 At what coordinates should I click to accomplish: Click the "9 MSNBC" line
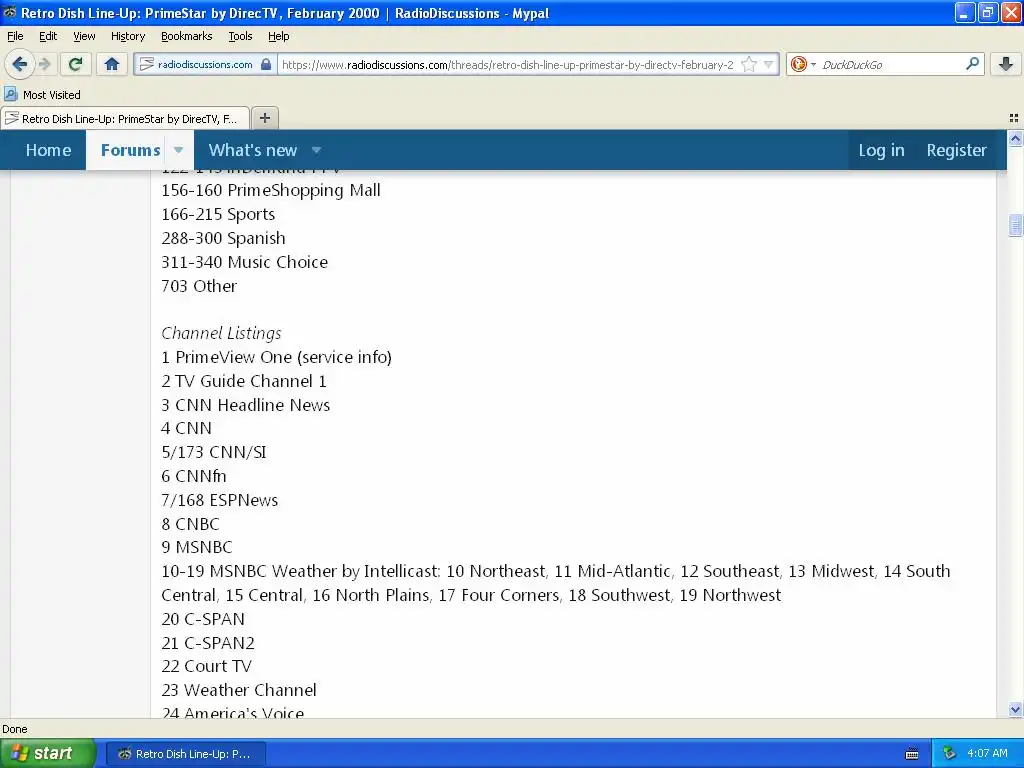(x=197, y=547)
